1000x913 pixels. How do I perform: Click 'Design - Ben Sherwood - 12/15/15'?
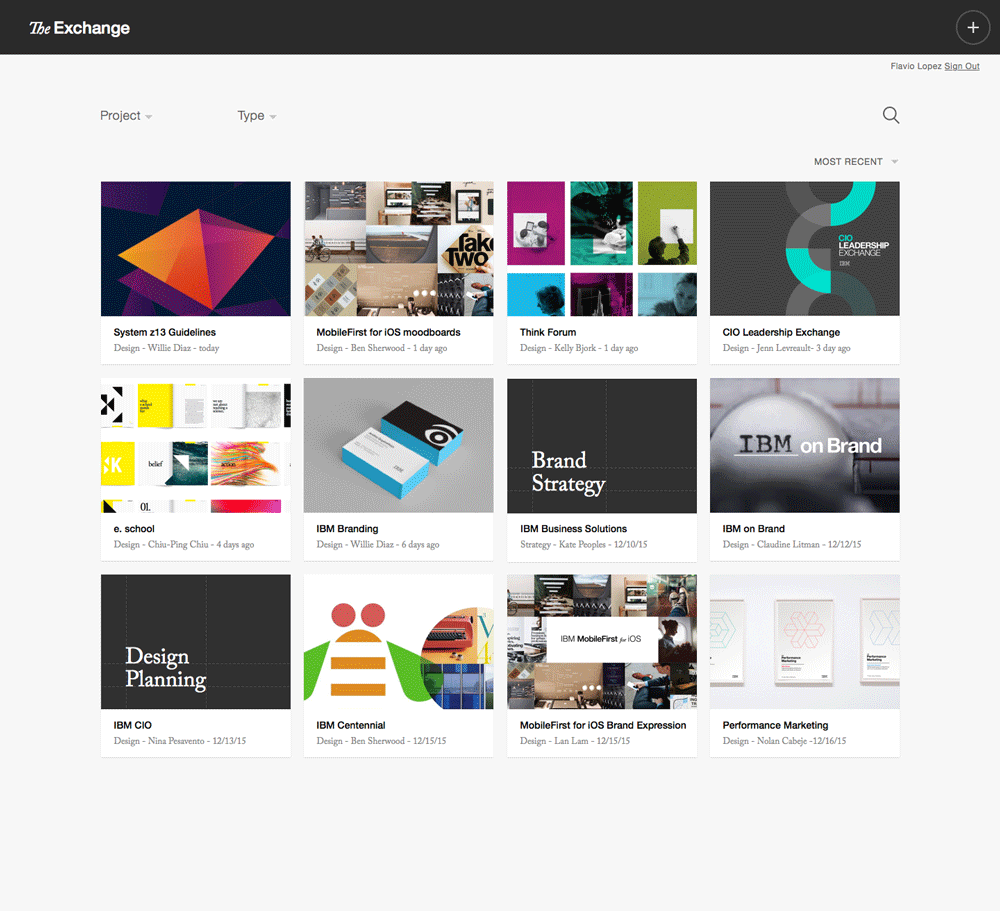pyautogui.click(x=381, y=741)
